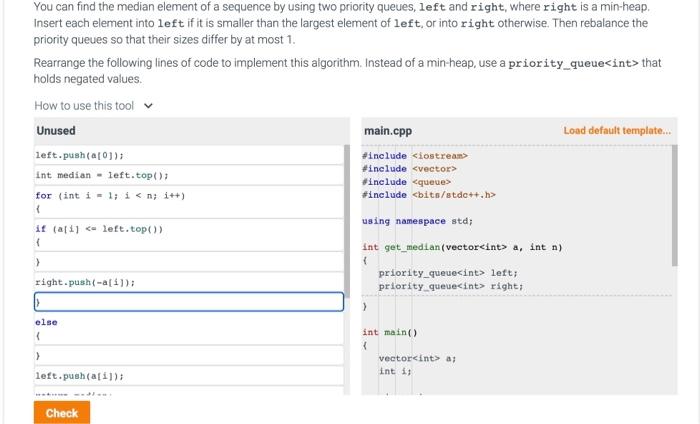The height and width of the screenshot is (424, 700).
Task: Click the "priority_queue<int> right;" line
Action: (450, 286)
